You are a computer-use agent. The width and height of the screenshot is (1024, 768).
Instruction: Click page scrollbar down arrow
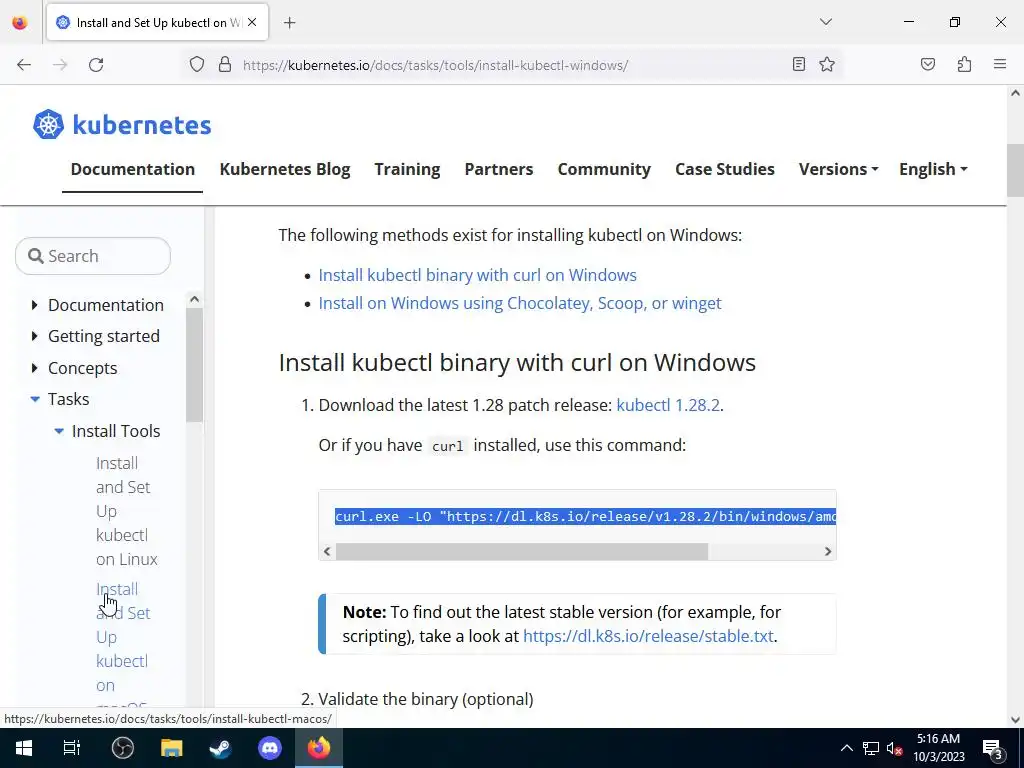pyautogui.click(x=1015, y=720)
